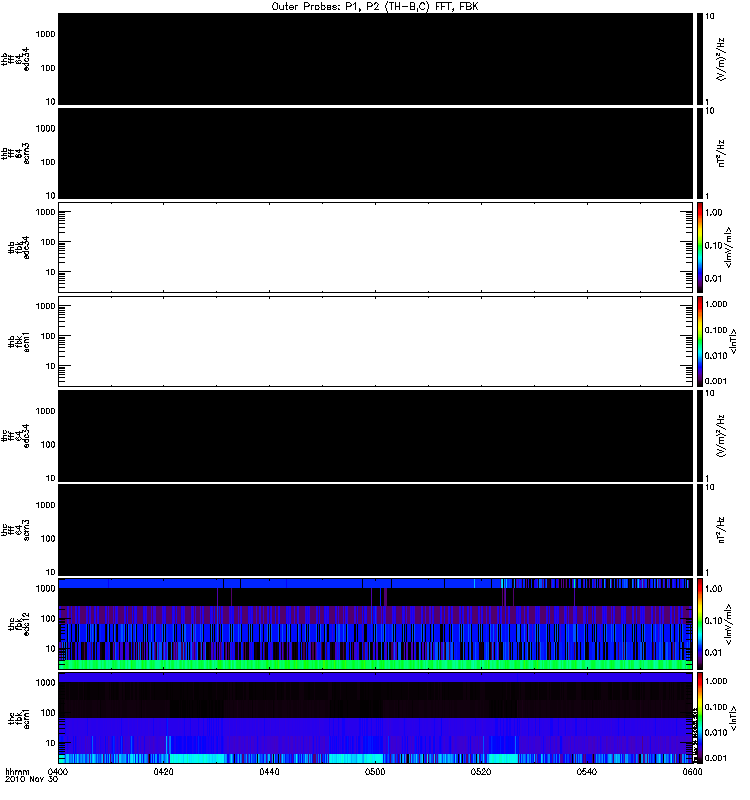Click the rainbow color bar of thc fbk scm1
The height and width of the screenshot is (800, 750).
coord(700,718)
